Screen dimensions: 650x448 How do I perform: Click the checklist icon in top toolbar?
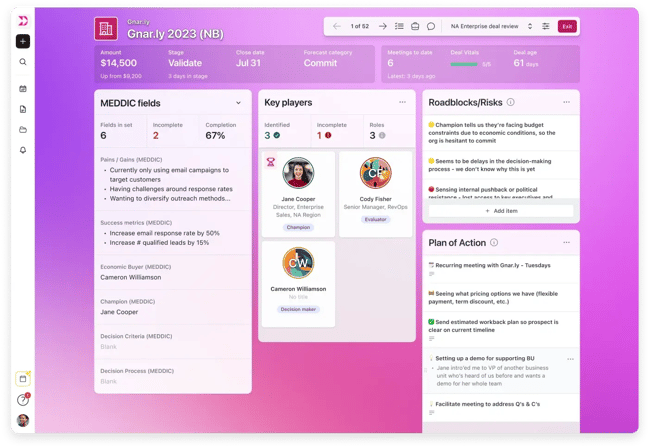[x=399, y=26]
